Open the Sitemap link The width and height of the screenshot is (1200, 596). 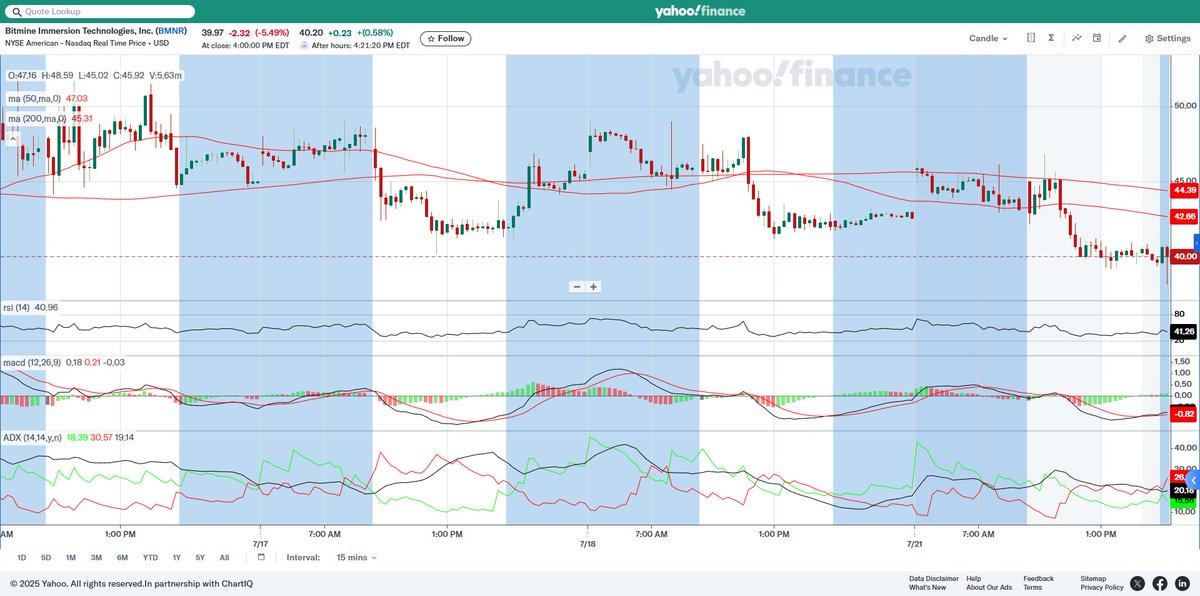[x=1094, y=578]
